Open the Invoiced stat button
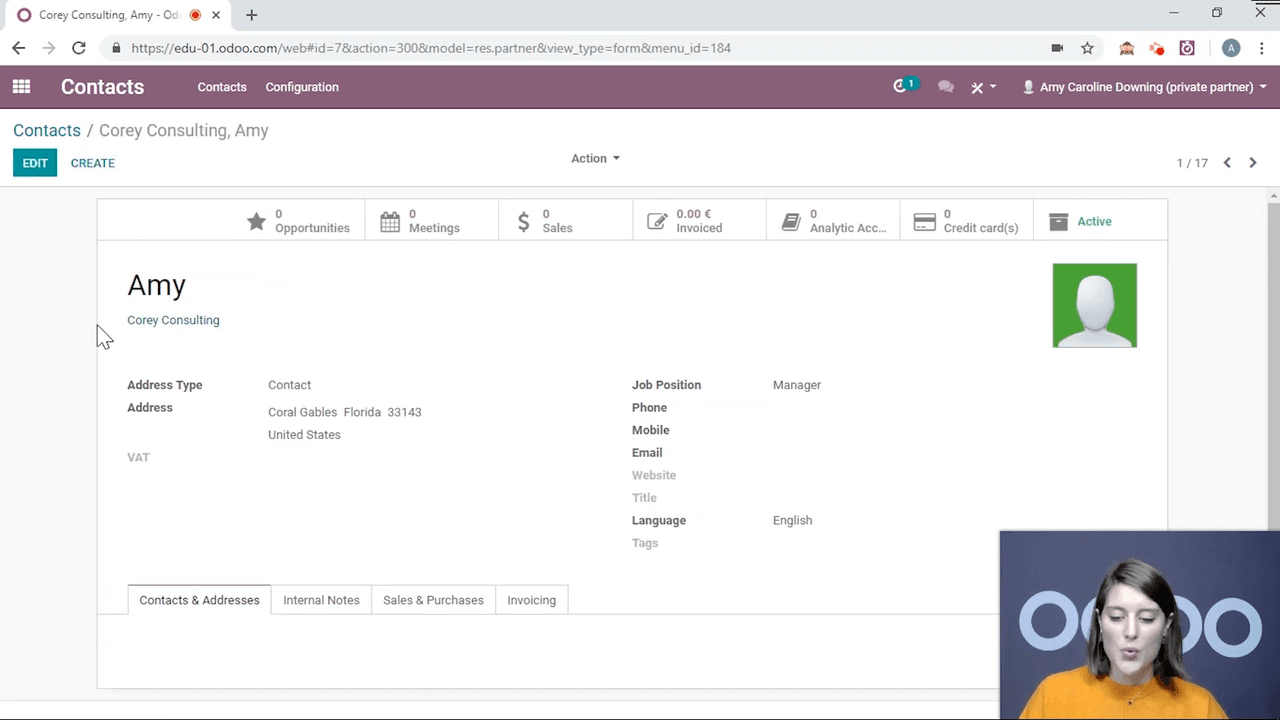 [x=699, y=221]
